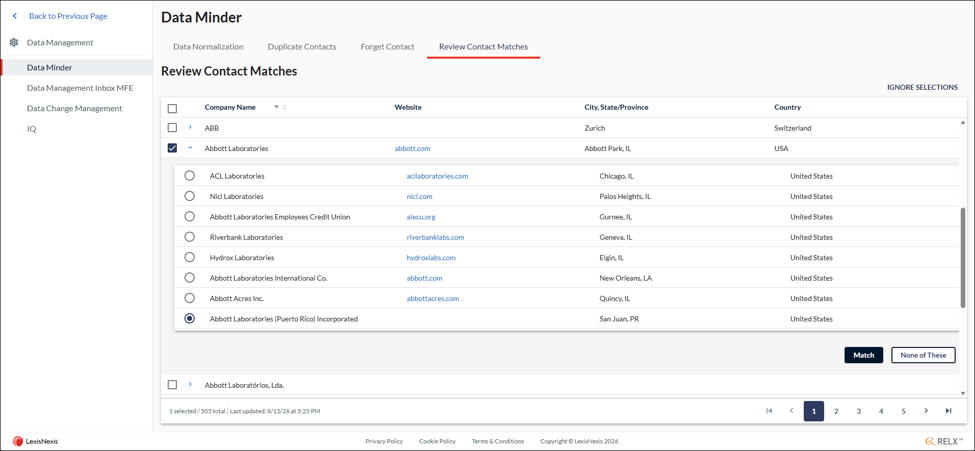Select the Riverbank Laboratories radio button
Screen dimensions: 975x451
pos(190,237)
